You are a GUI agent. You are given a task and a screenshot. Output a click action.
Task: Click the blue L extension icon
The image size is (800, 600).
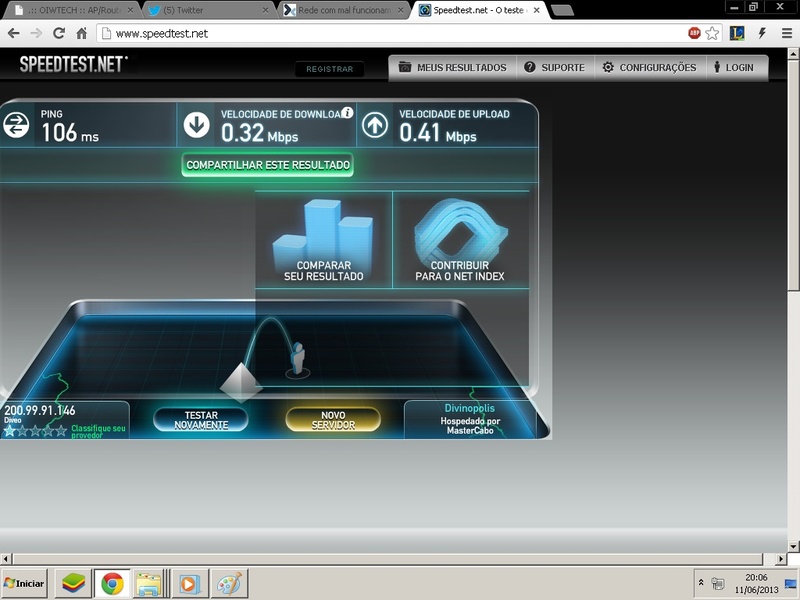pos(737,34)
